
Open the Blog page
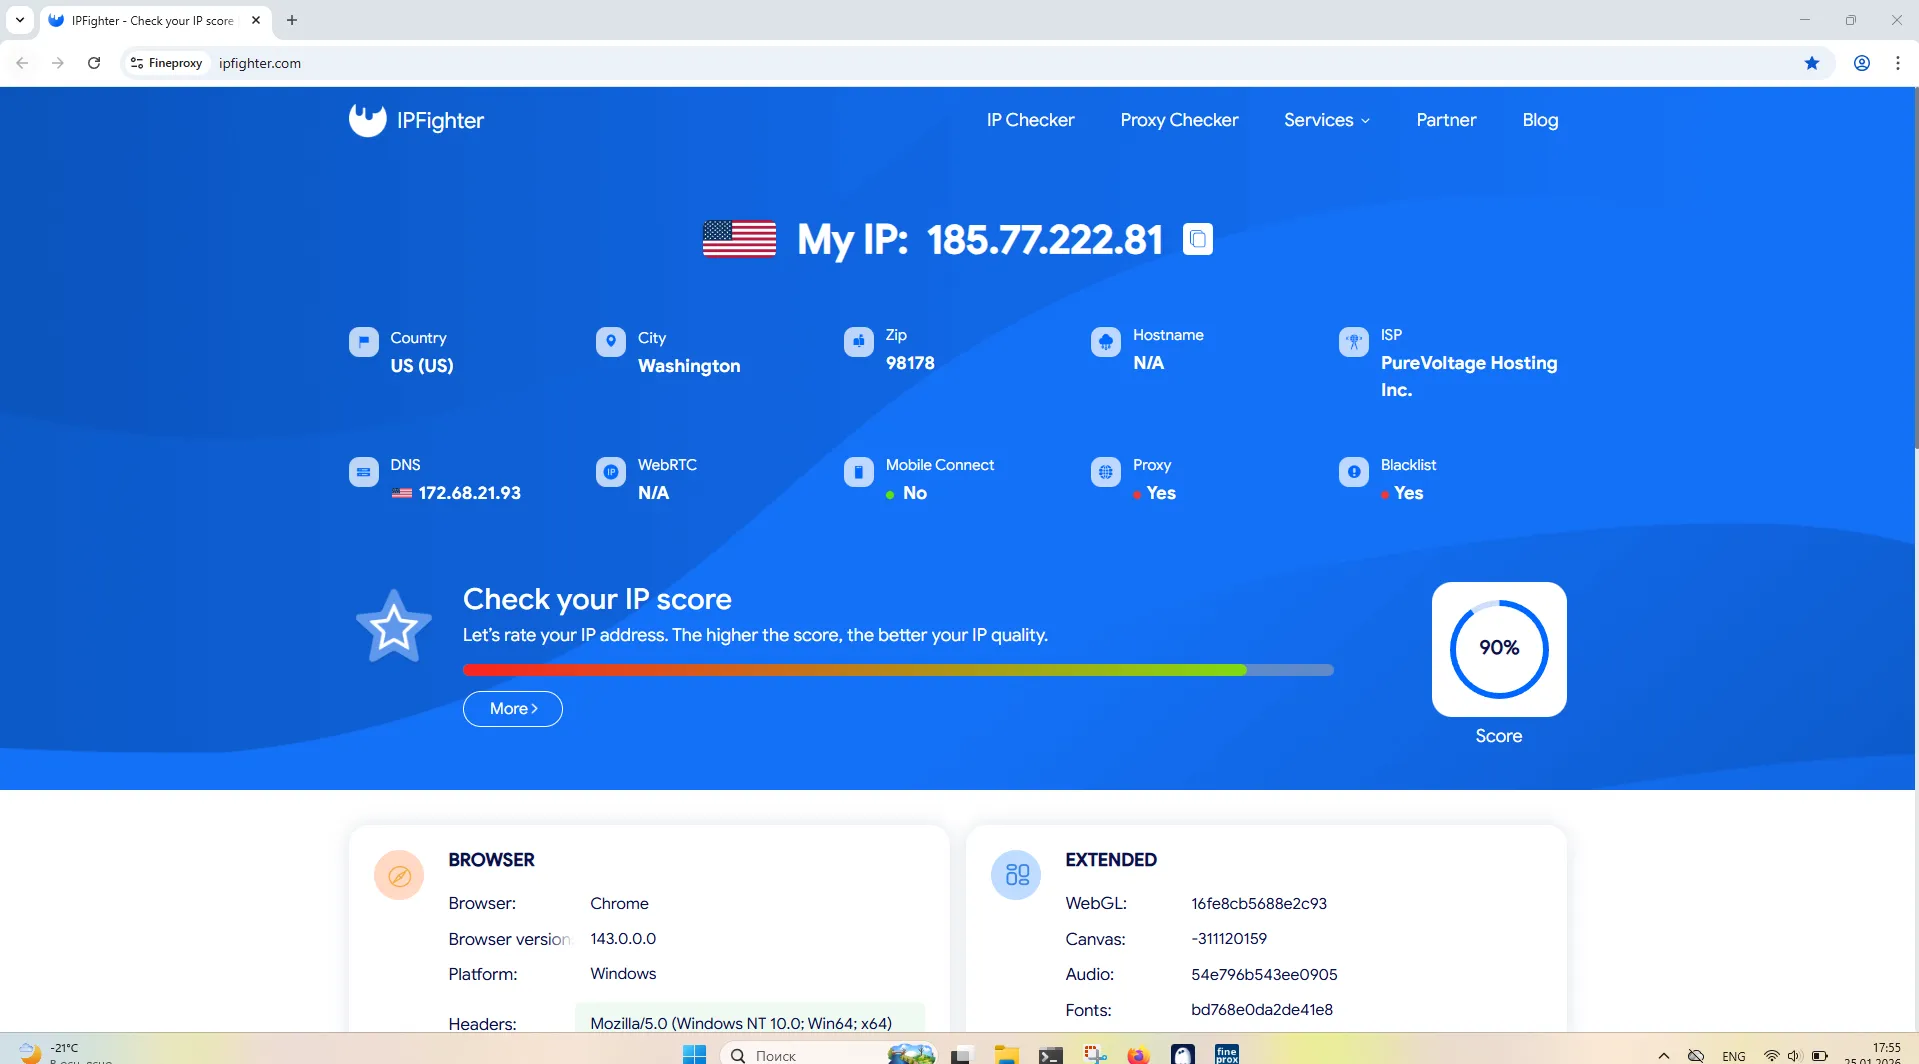pyautogui.click(x=1540, y=120)
